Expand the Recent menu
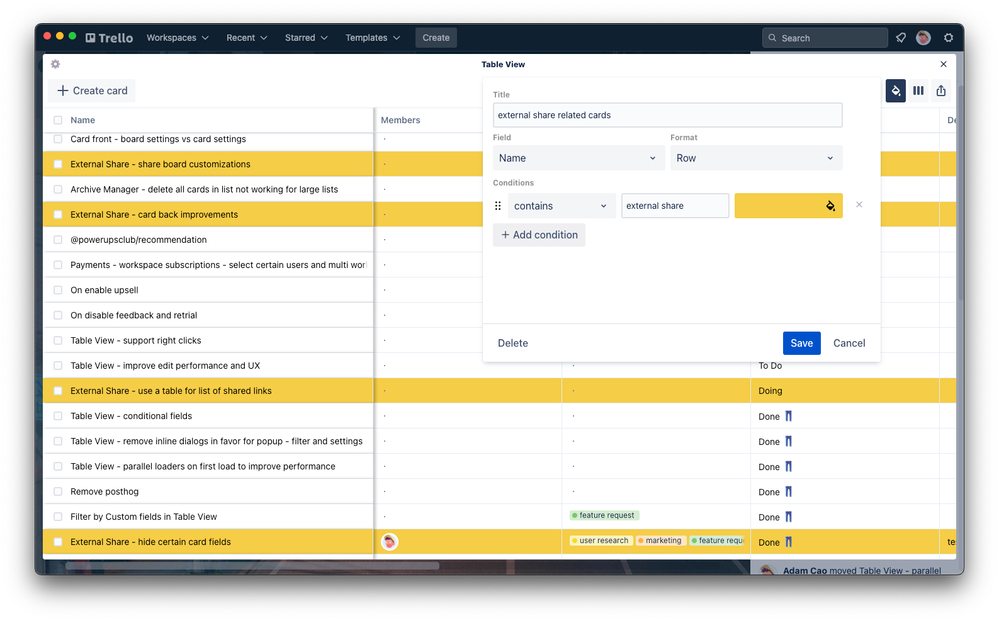 point(247,38)
